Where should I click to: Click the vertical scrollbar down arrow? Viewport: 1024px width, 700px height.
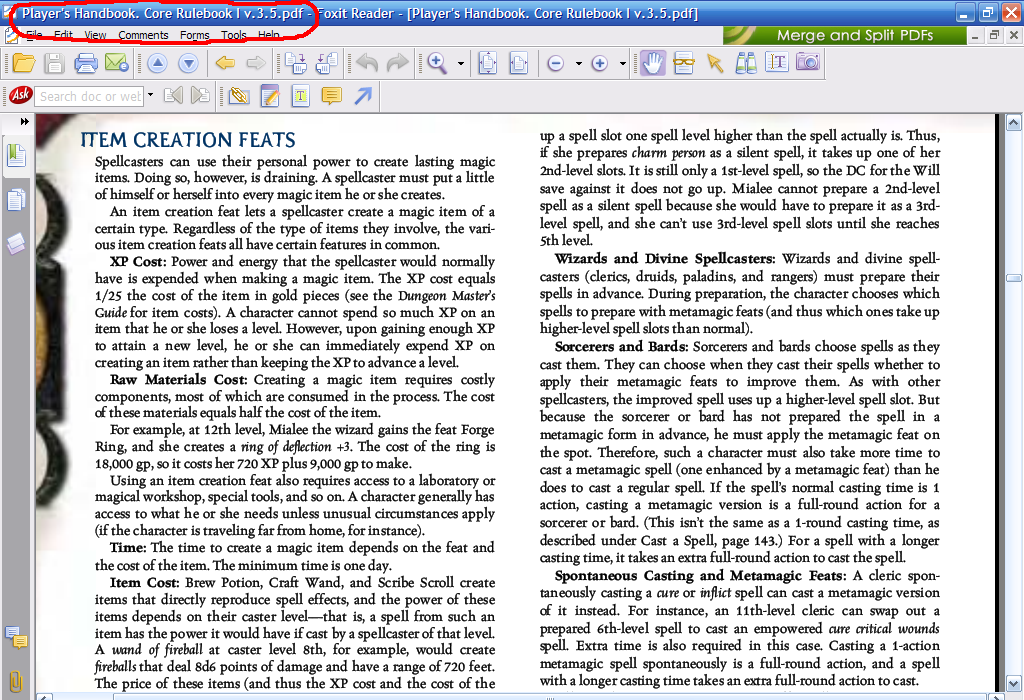coord(1014,684)
